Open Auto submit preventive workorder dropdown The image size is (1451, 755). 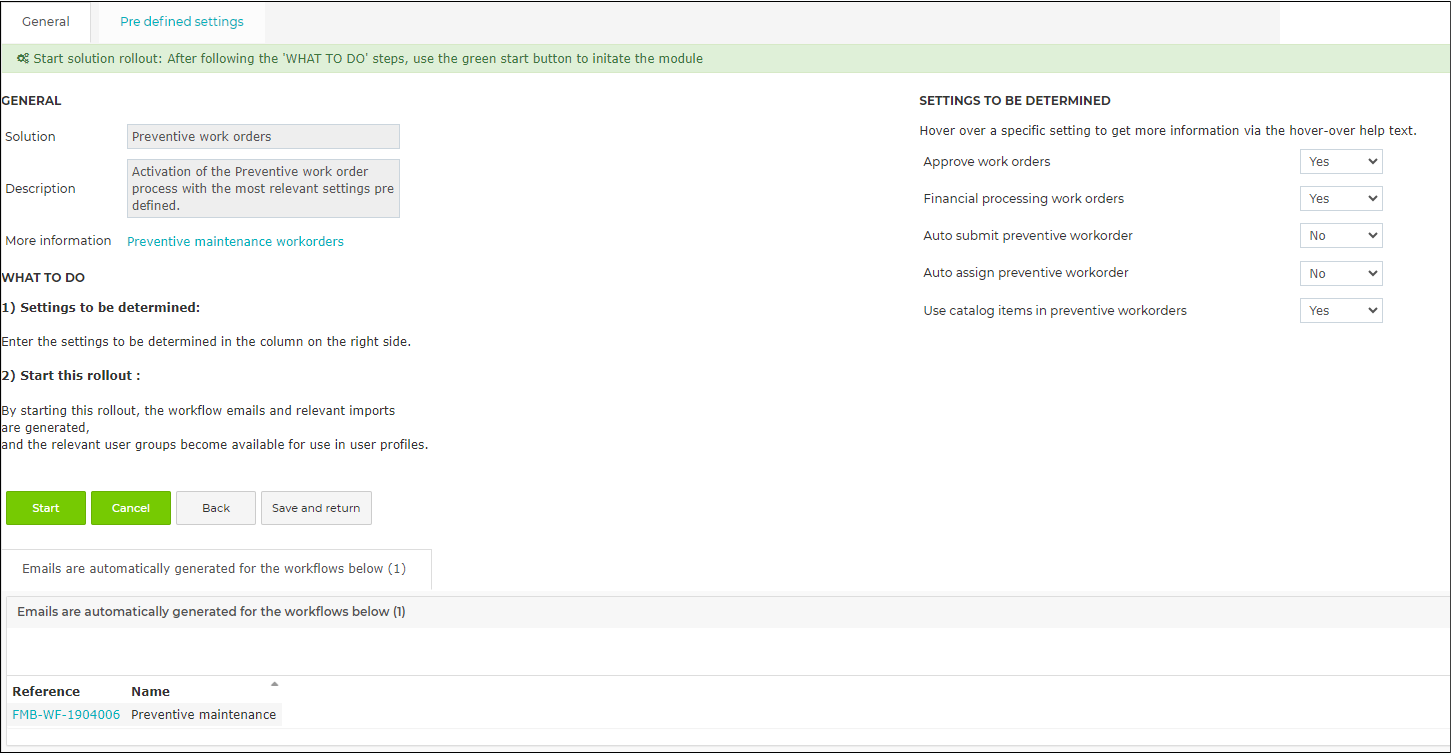1340,236
